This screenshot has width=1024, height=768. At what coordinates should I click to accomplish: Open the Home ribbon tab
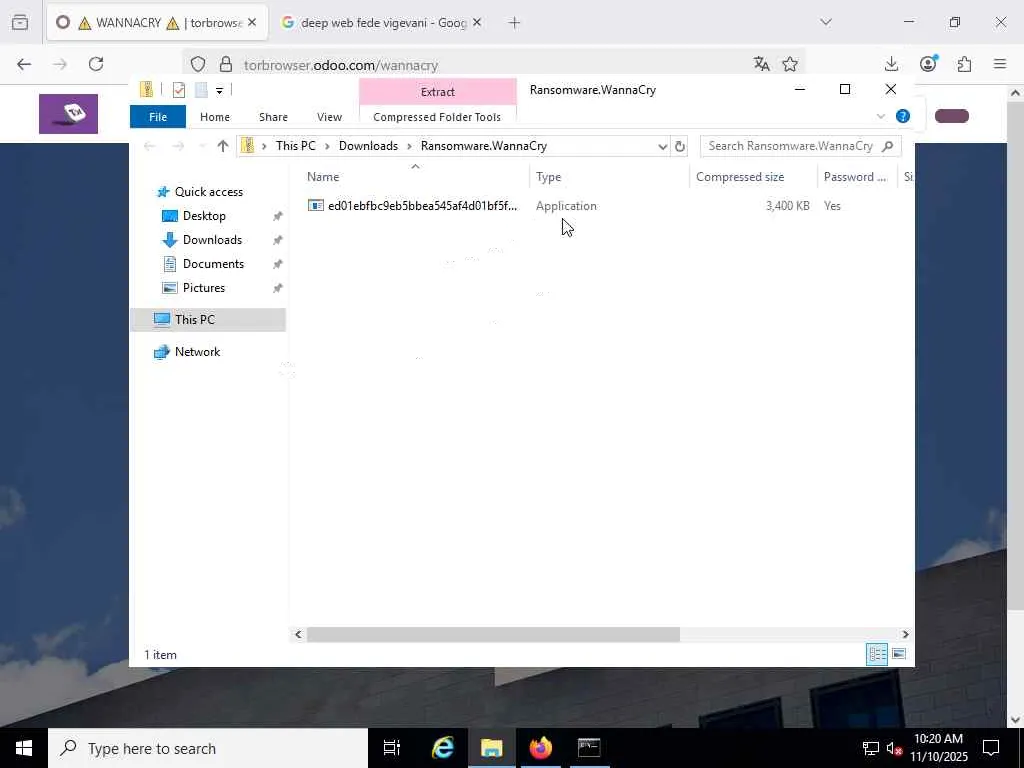(215, 117)
